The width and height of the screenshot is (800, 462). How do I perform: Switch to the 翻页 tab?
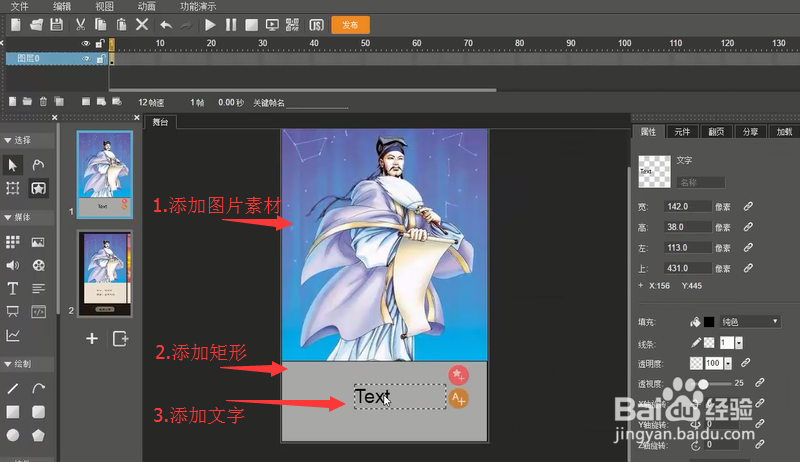click(x=716, y=132)
